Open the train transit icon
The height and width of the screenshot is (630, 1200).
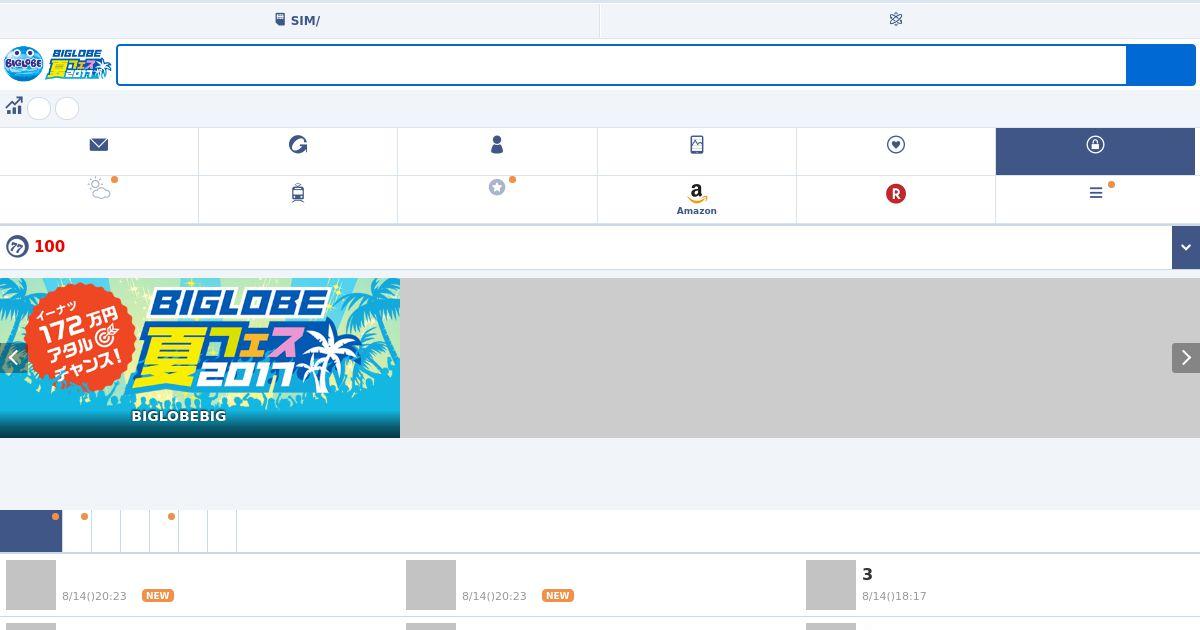298,194
